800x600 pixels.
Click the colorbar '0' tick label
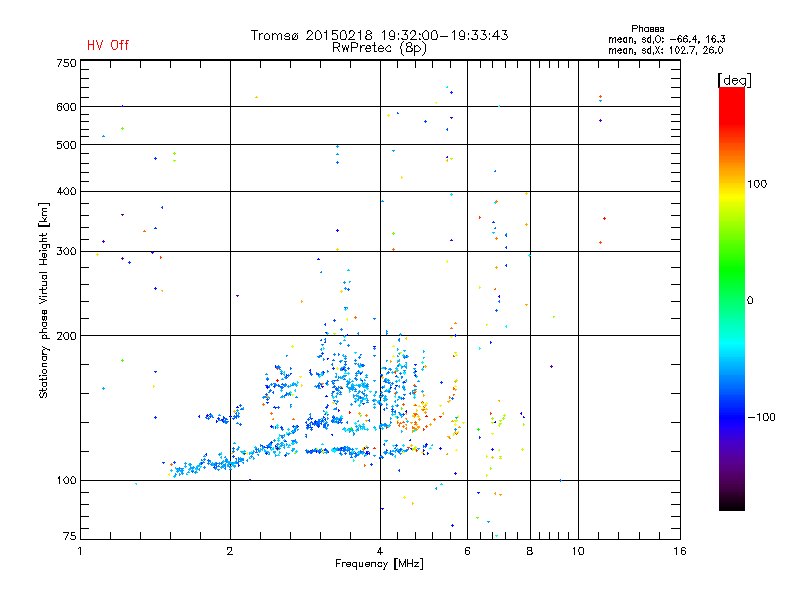[x=749, y=301]
